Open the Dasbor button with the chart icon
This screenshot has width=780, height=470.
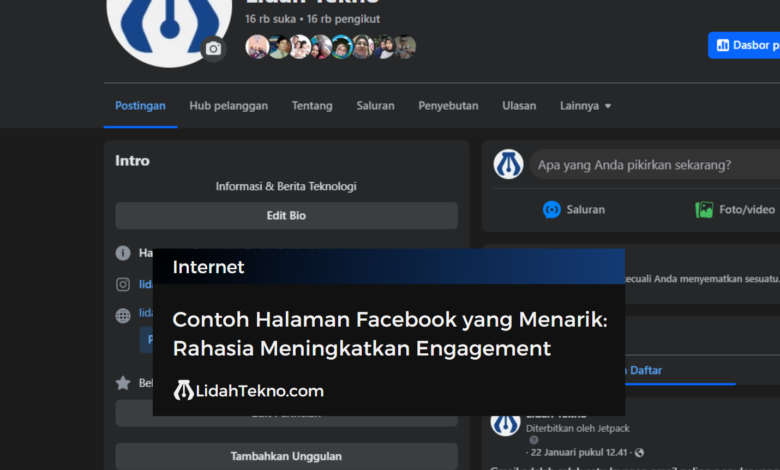[x=744, y=45]
